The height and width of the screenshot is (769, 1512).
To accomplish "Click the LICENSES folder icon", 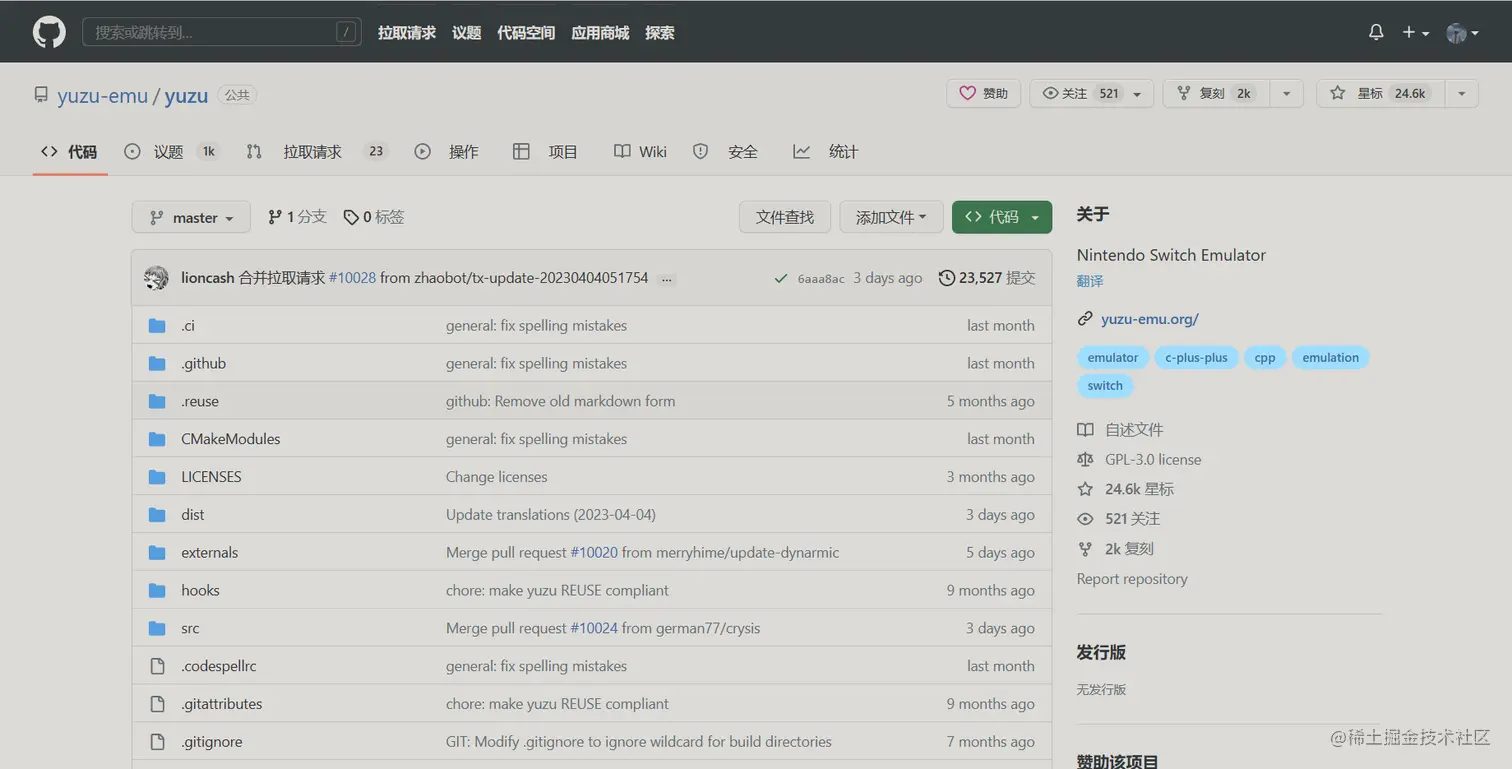I will tap(157, 477).
